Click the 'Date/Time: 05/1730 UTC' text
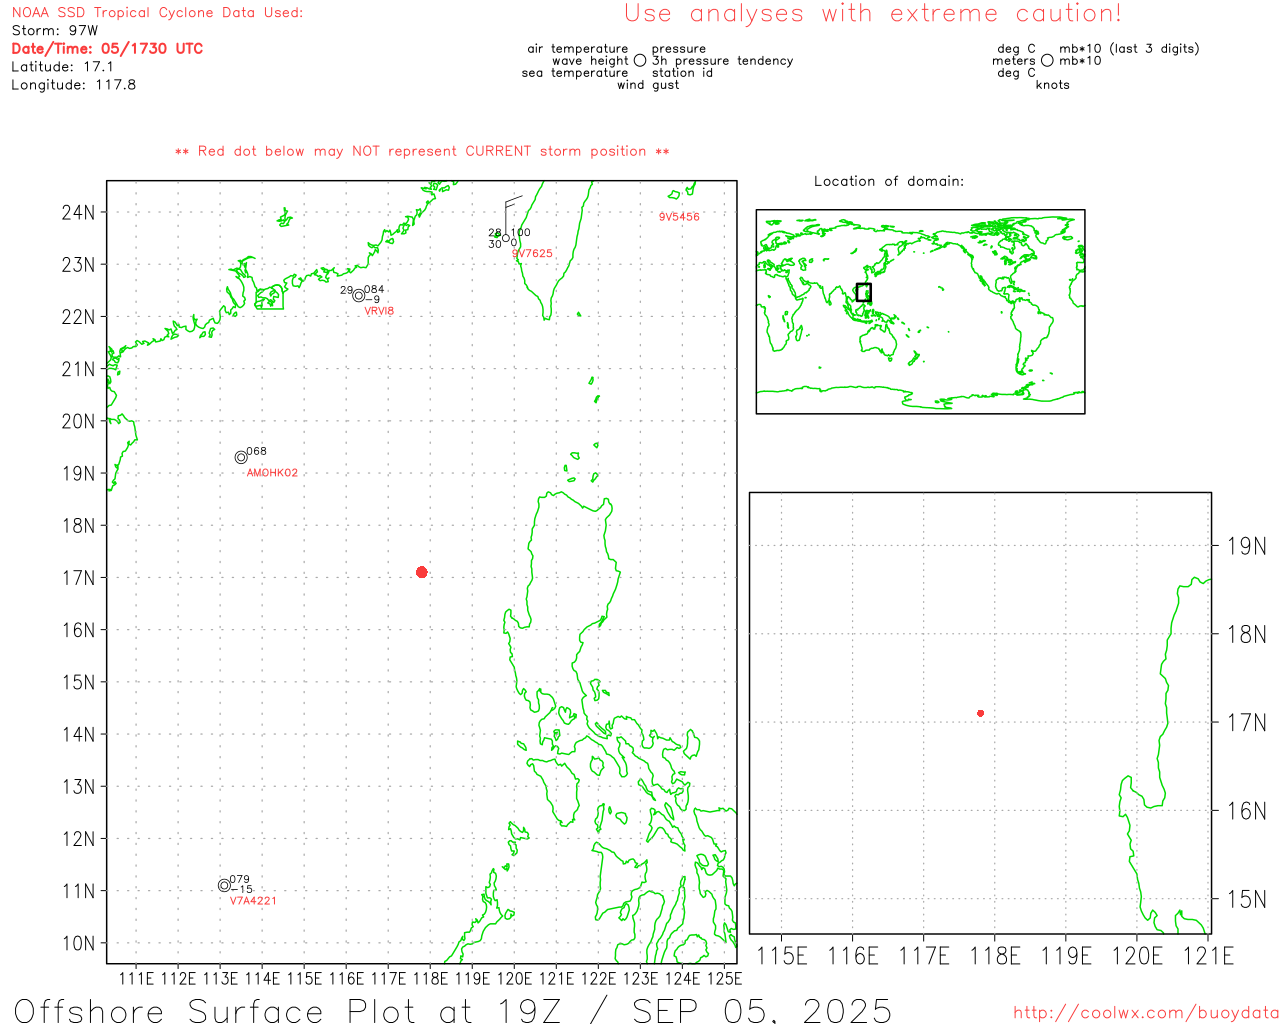 107,49
